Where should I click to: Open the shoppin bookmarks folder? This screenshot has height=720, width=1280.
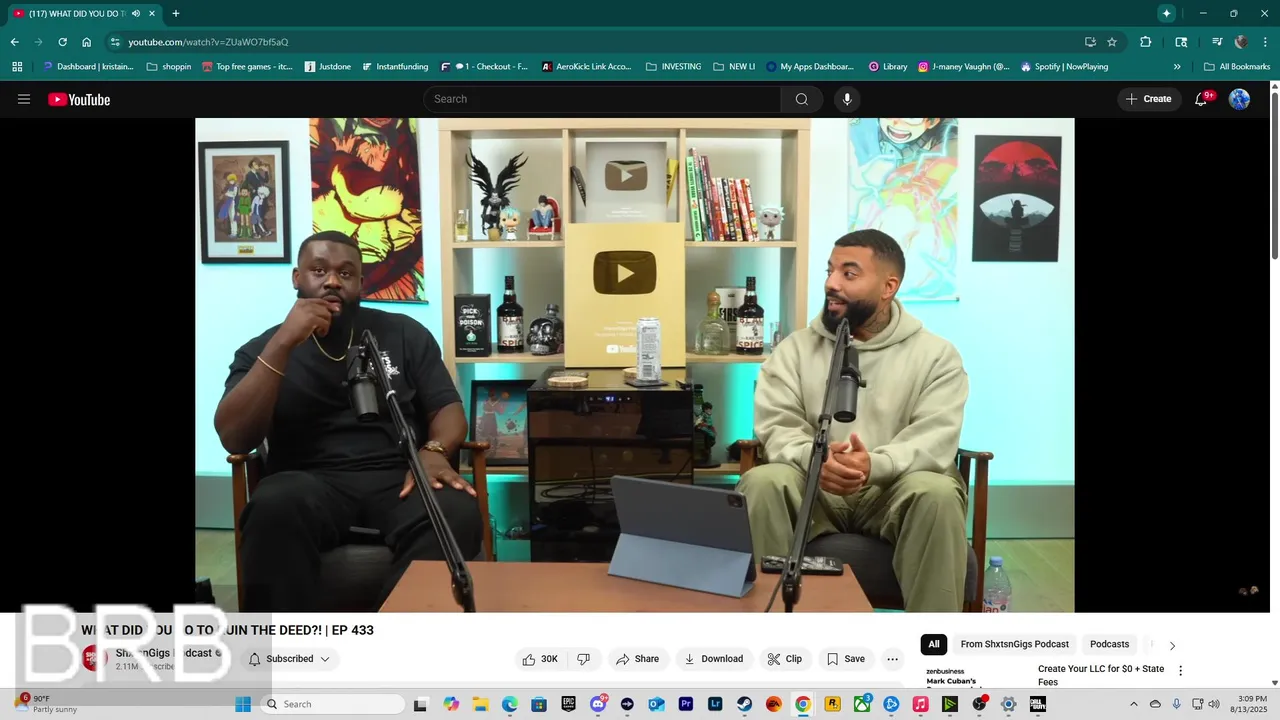[x=168, y=67]
